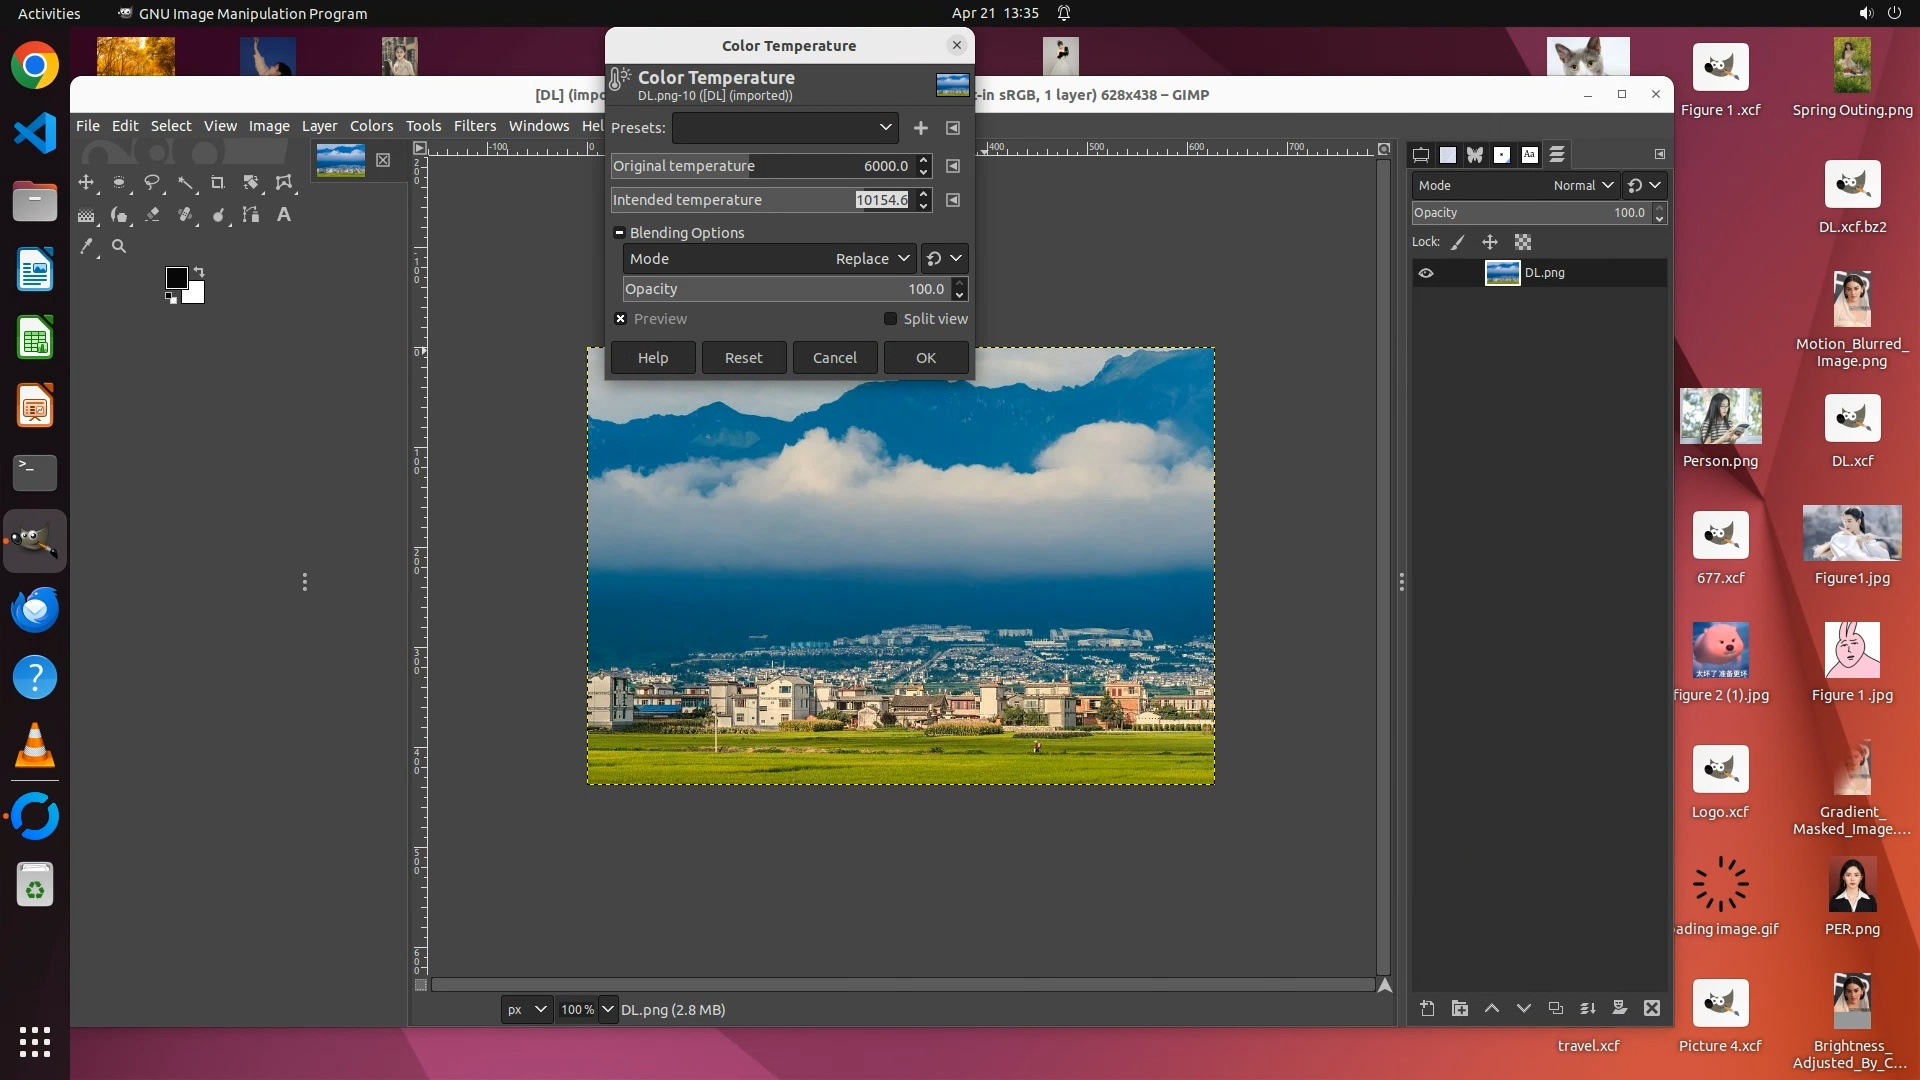Enable the Split view checkbox
Viewport: 1920px width, 1080px height.
[890, 319]
